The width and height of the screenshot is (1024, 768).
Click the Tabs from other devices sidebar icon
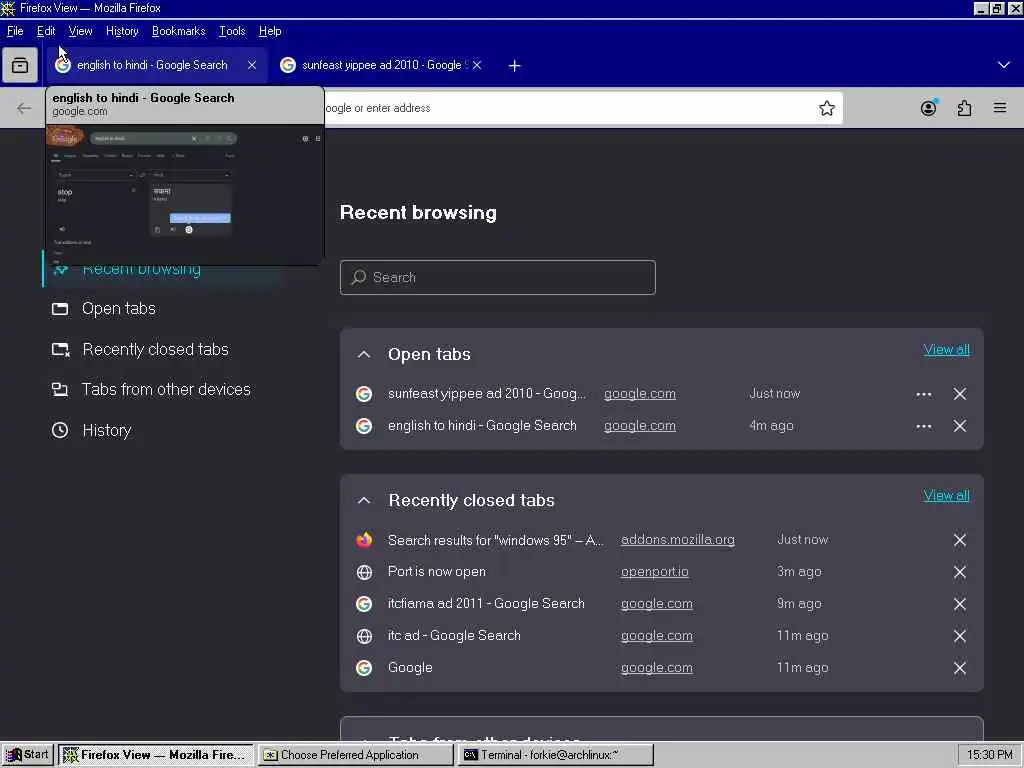pos(60,390)
